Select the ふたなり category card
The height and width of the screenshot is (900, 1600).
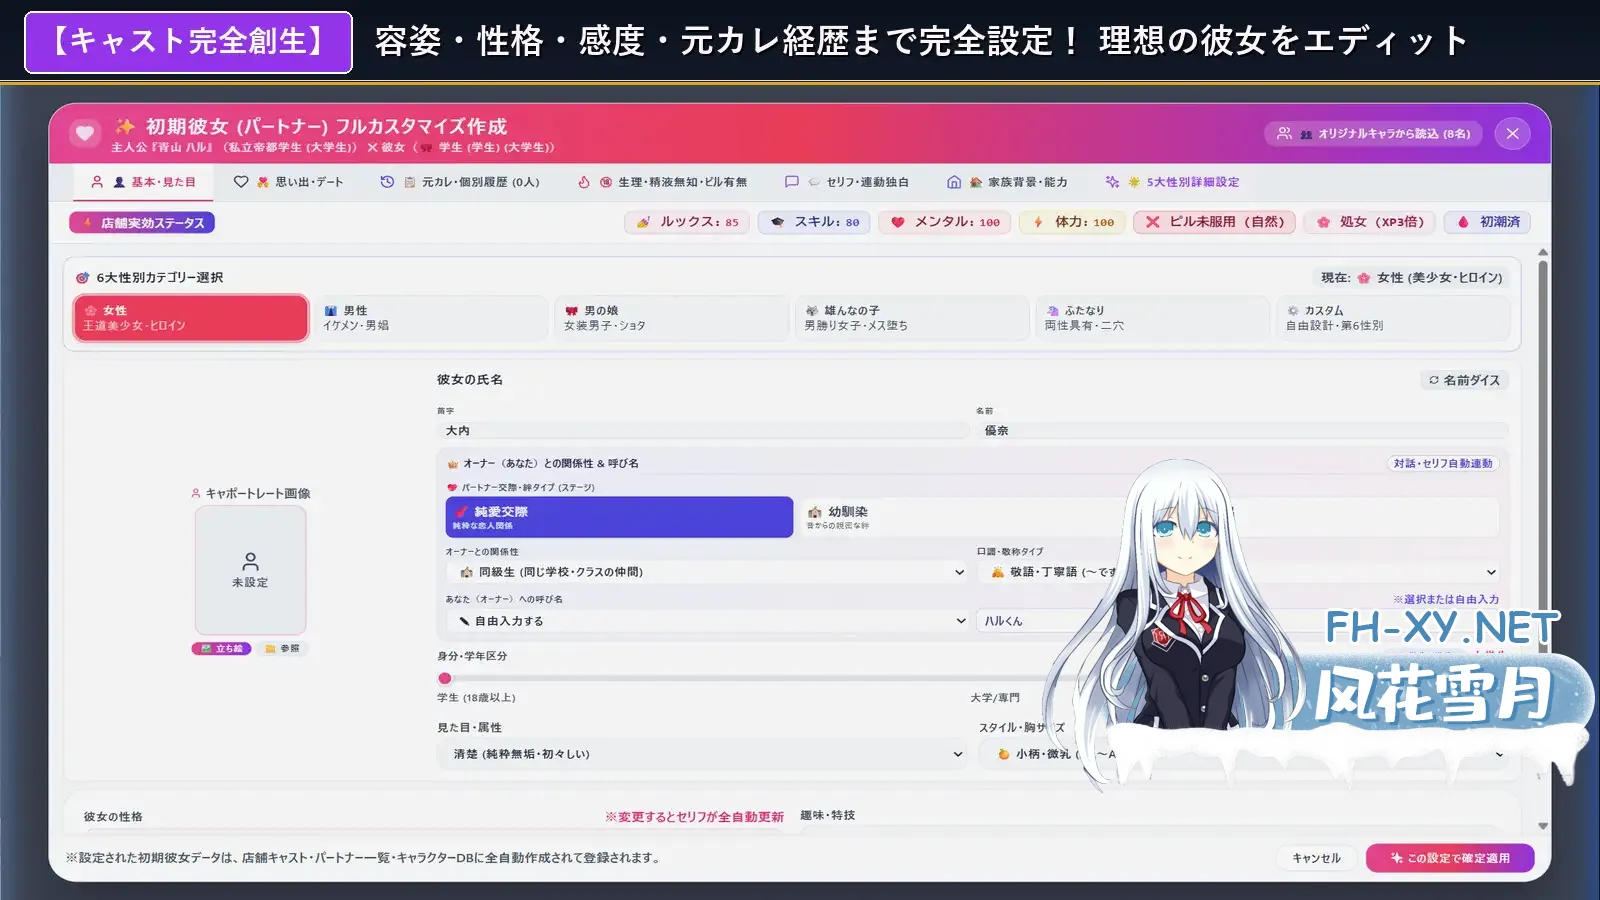coord(1152,318)
